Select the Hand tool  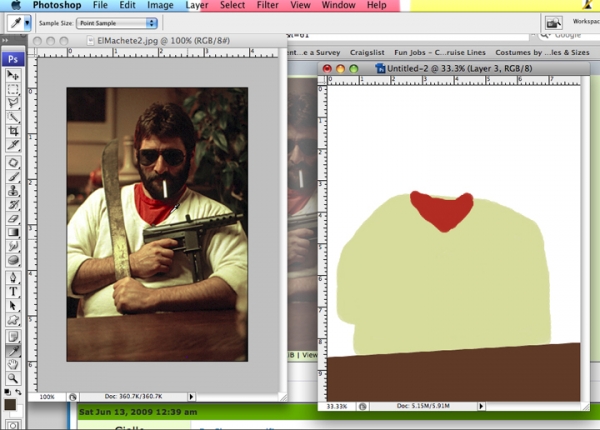(13, 365)
